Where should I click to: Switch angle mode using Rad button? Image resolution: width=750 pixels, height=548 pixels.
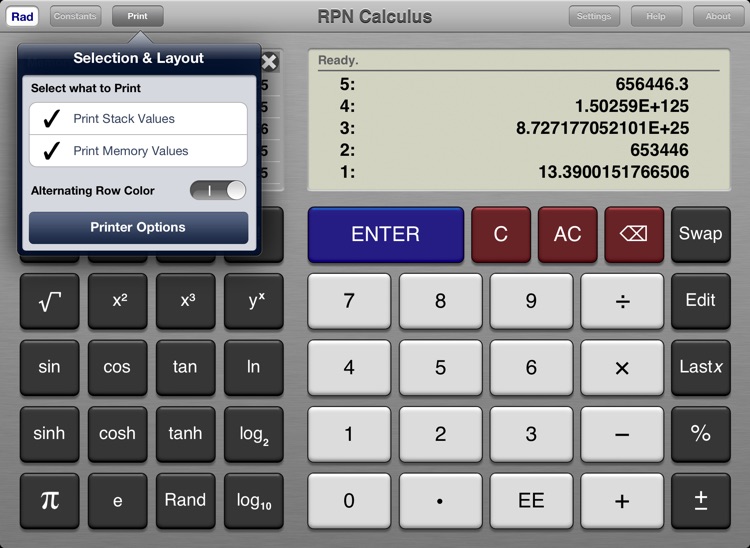[22, 16]
